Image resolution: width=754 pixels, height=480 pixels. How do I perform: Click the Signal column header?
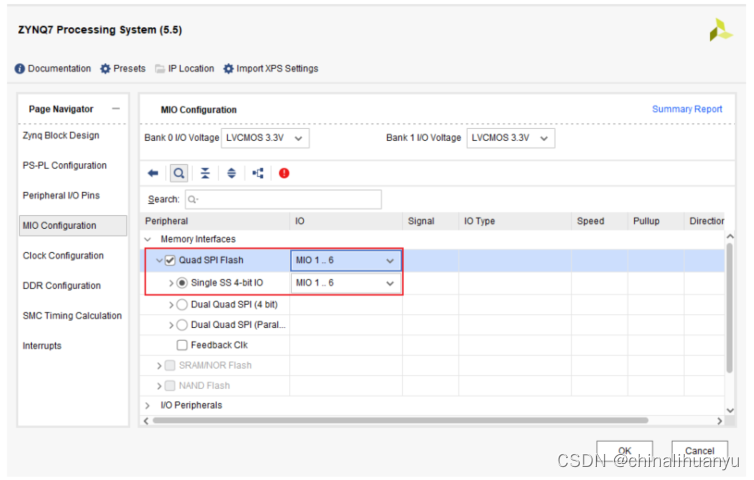431,221
